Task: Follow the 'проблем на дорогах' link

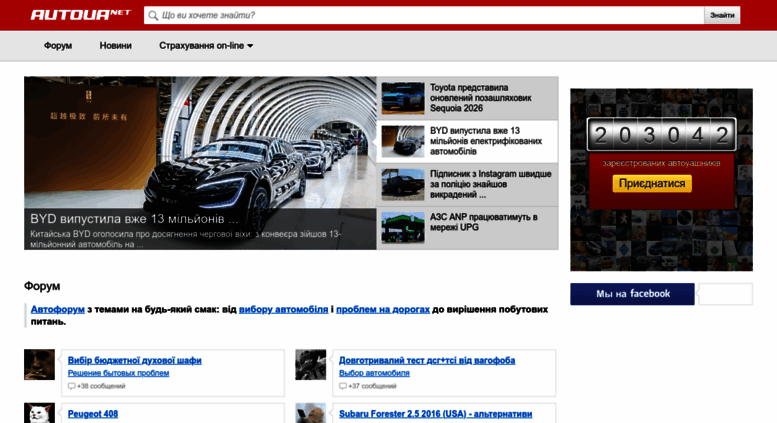Action: (383, 310)
